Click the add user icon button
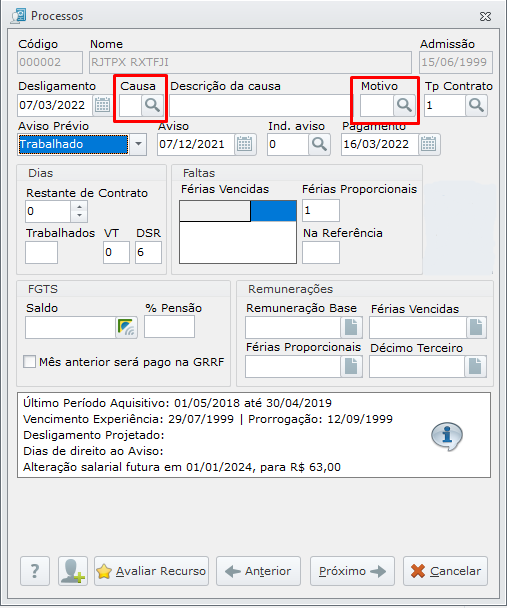Image resolution: width=507 pixels, height=608 pixels. point(73,571)
